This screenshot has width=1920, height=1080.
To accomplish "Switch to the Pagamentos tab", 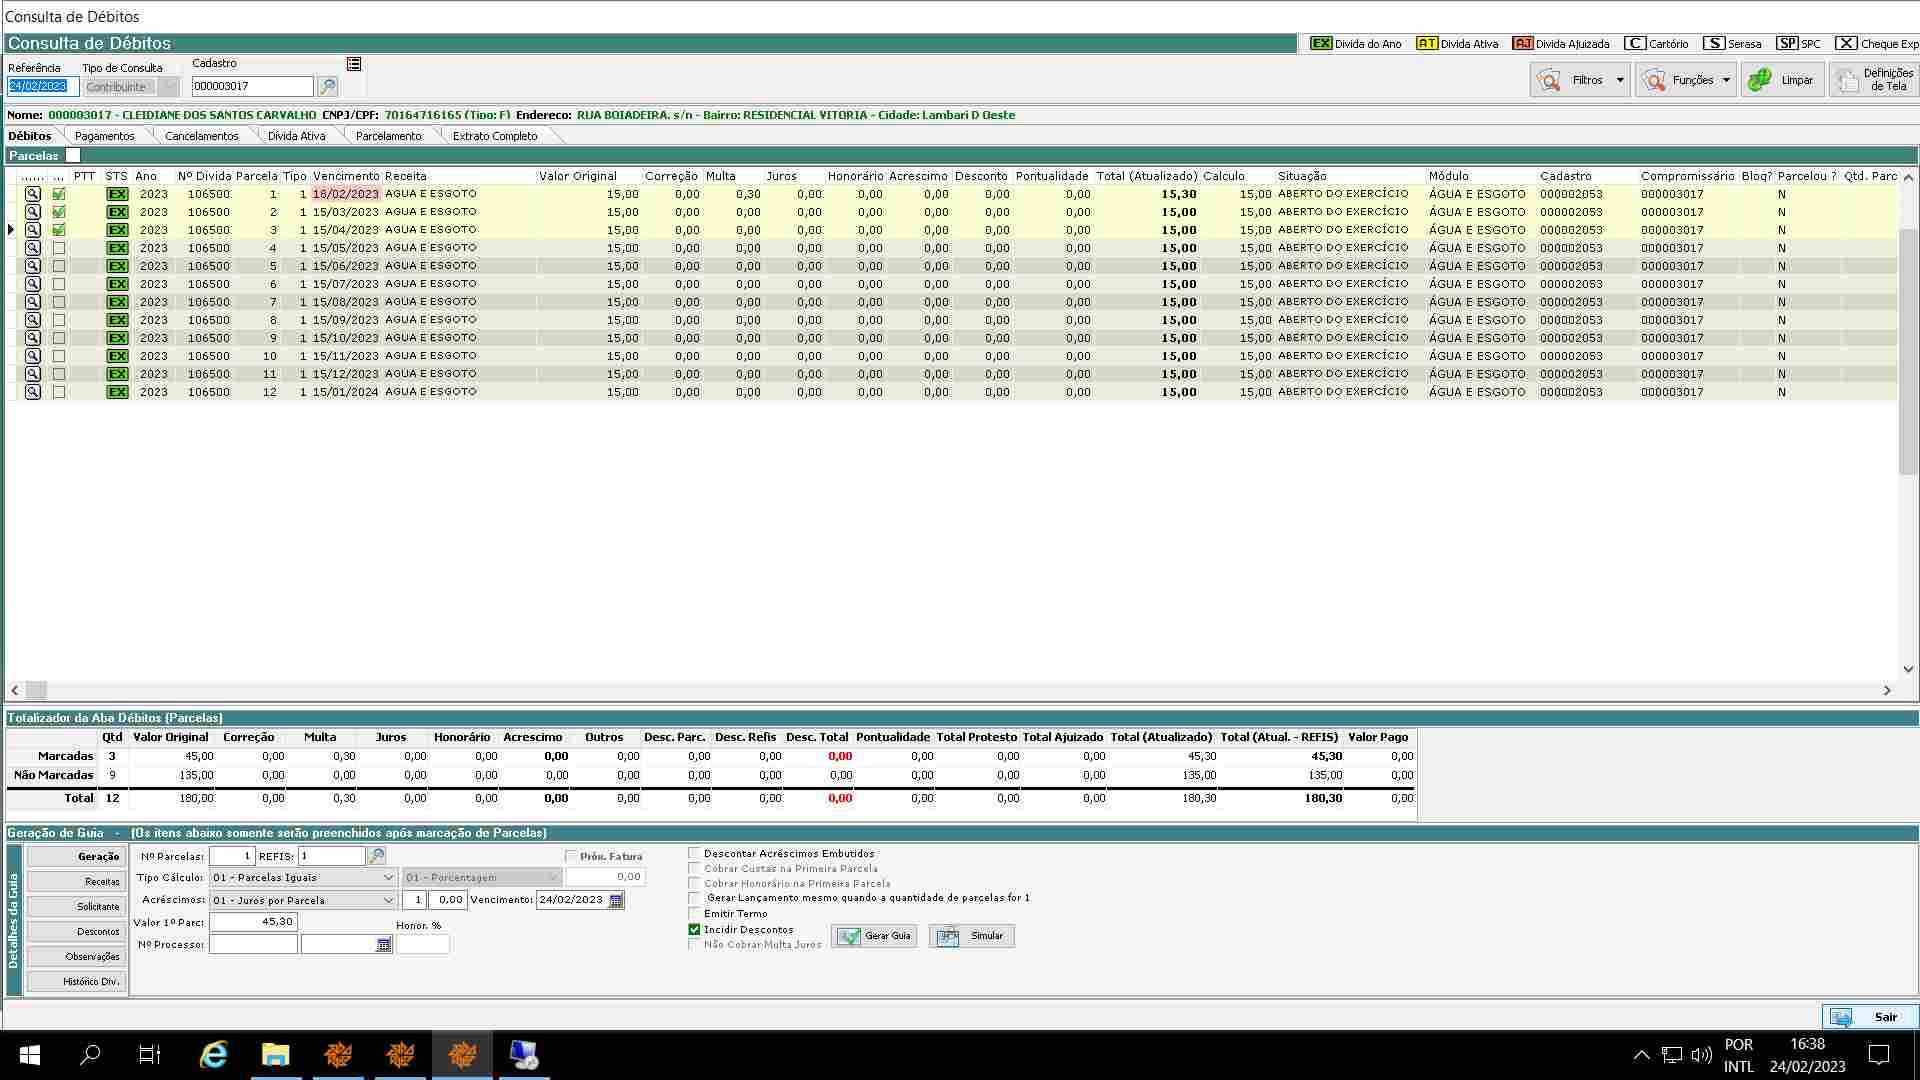I will pos(104,136).
